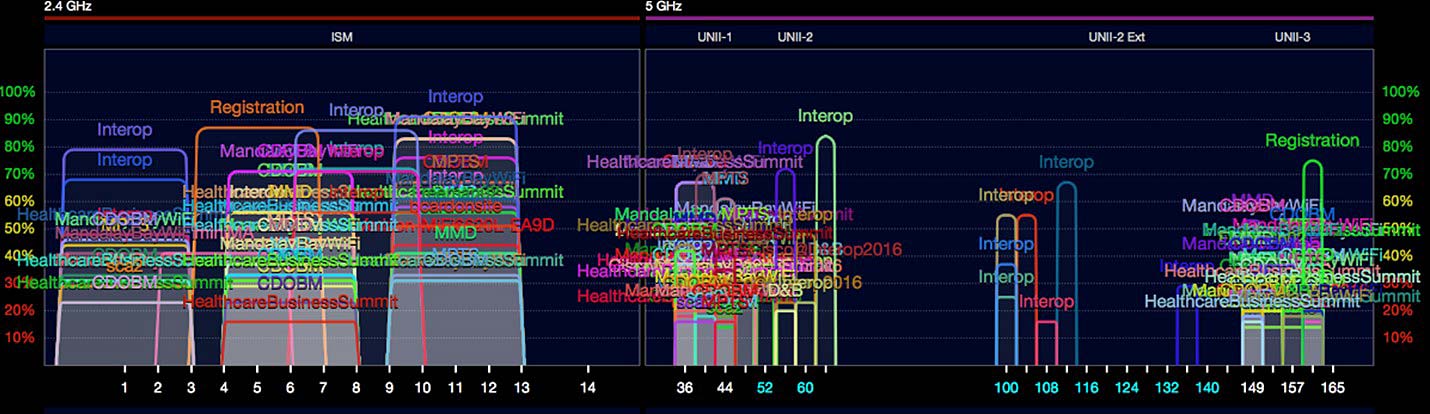Select channel 2 on the 2.4 GHz axis

(x=157, y=386)
